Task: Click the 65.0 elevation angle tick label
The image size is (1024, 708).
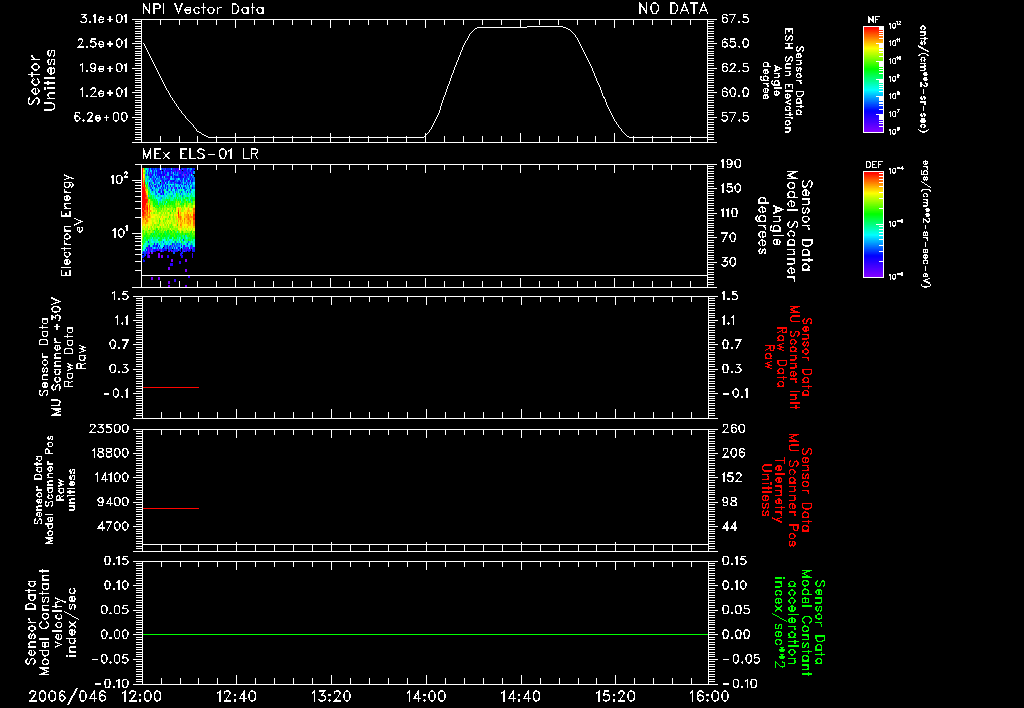Action: click(735, 44)
